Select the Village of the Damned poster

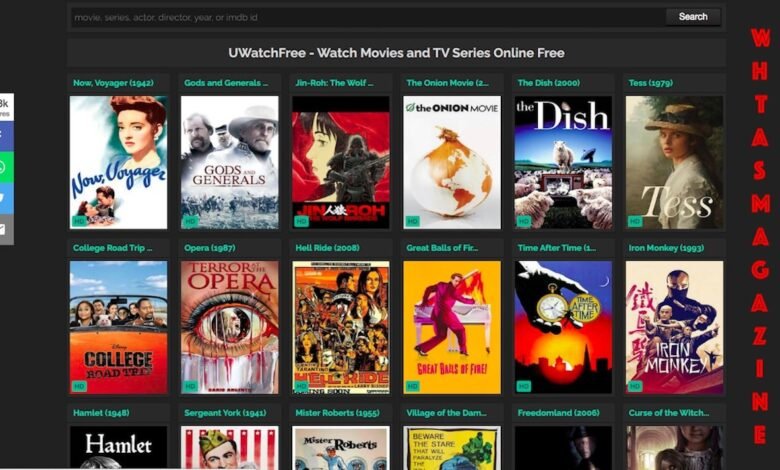[452, 447]
